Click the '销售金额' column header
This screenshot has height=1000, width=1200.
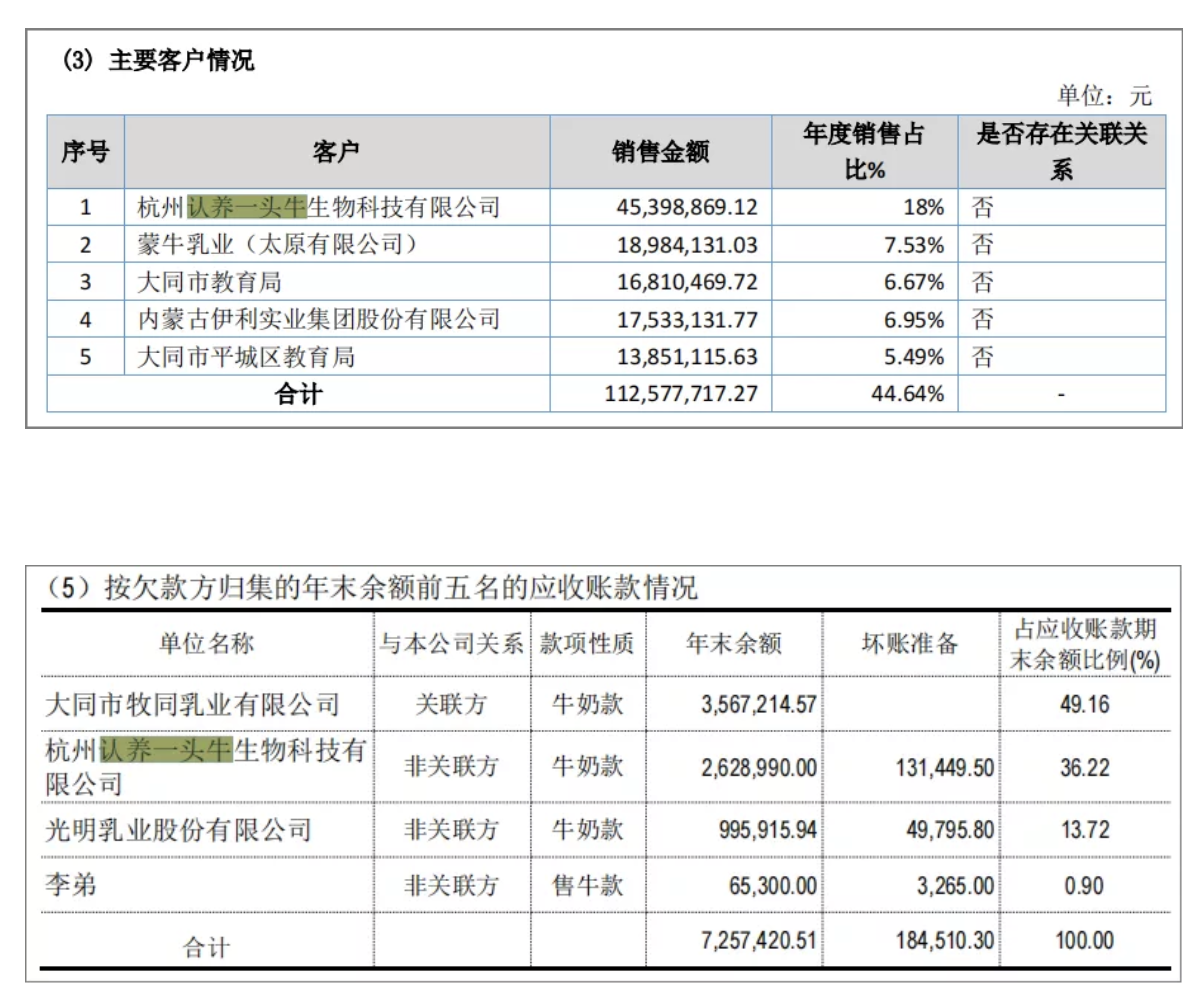pyautogui.click(x=660, y=152)
